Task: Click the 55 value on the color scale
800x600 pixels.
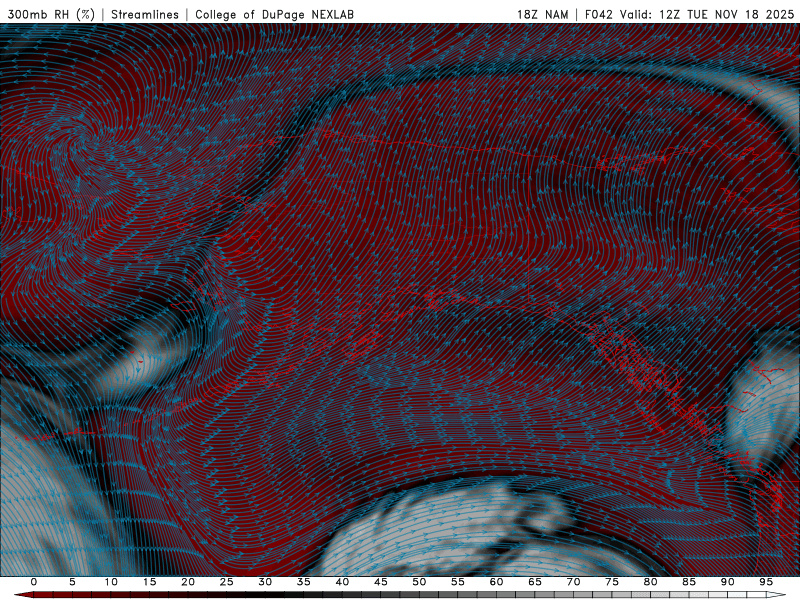Action: coord(458,582)
